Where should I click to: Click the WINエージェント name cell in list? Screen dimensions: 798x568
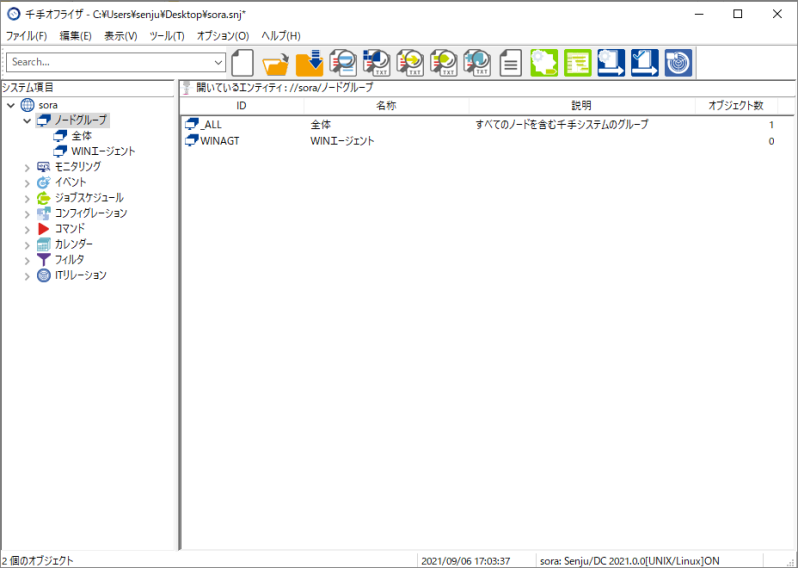pyautogui.click(x=342, y=141)
